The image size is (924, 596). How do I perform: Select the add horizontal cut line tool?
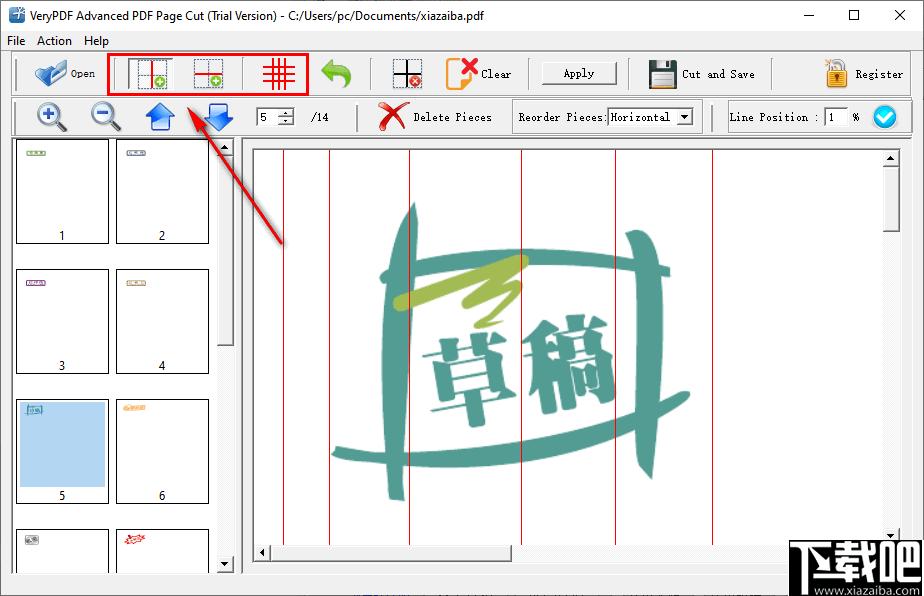click(209, 74)
